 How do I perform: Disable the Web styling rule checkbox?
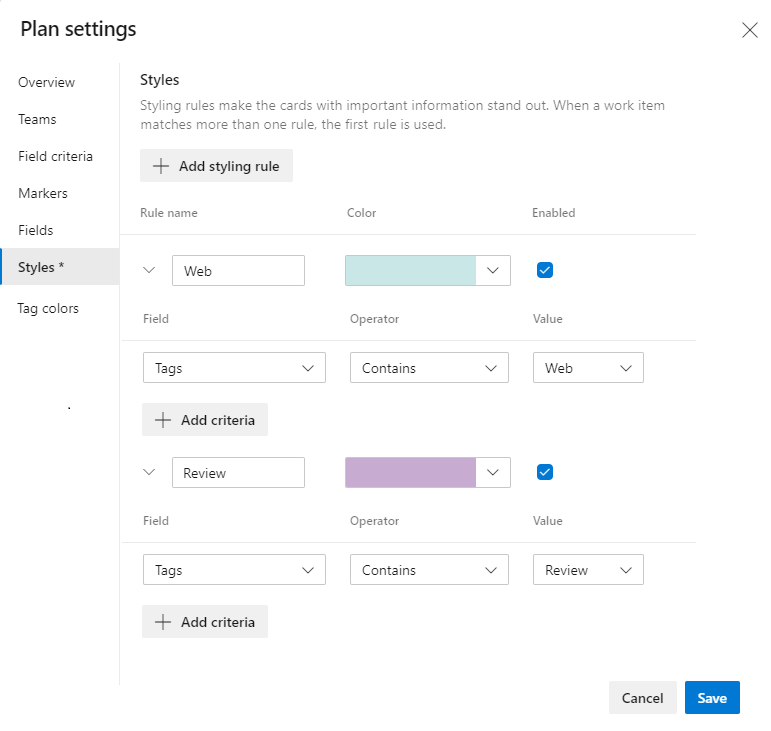point(545,270)
